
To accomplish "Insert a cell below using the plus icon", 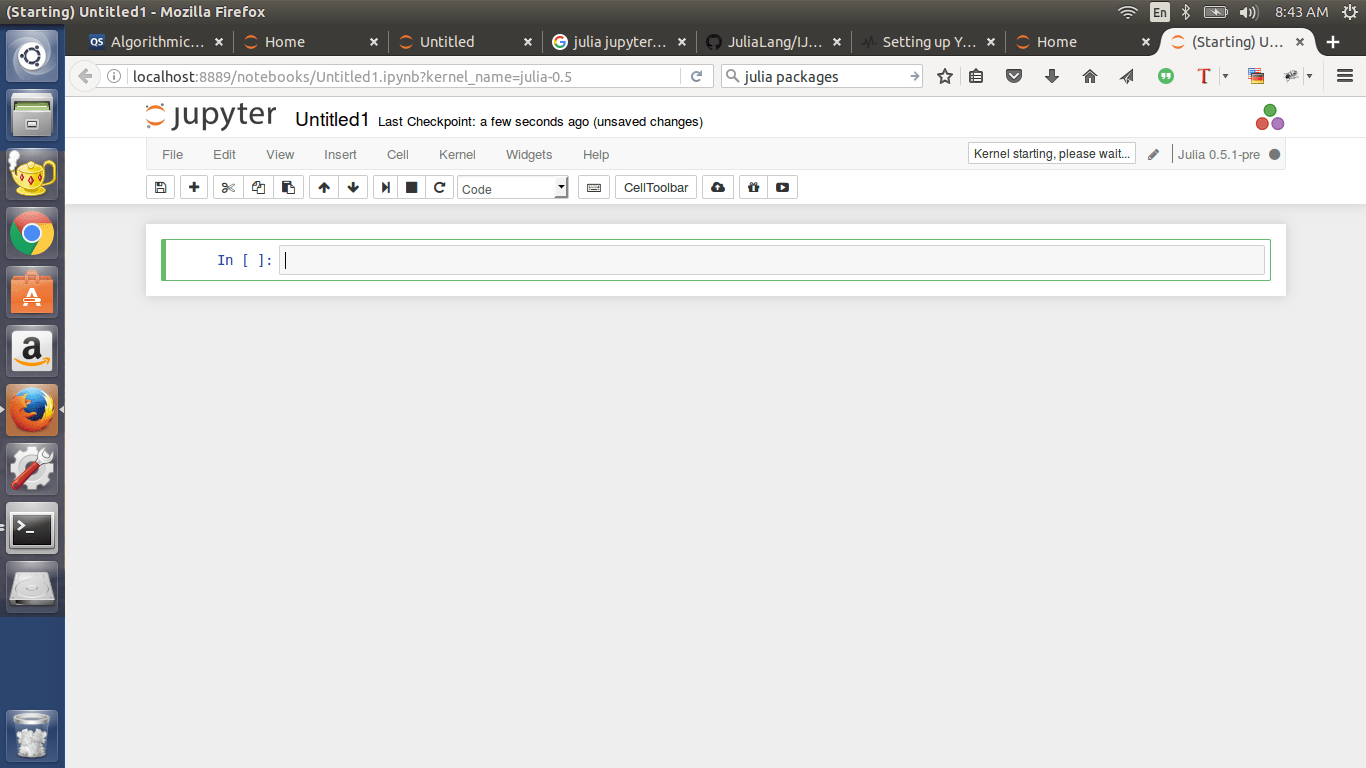I will (x=194, y=187).
